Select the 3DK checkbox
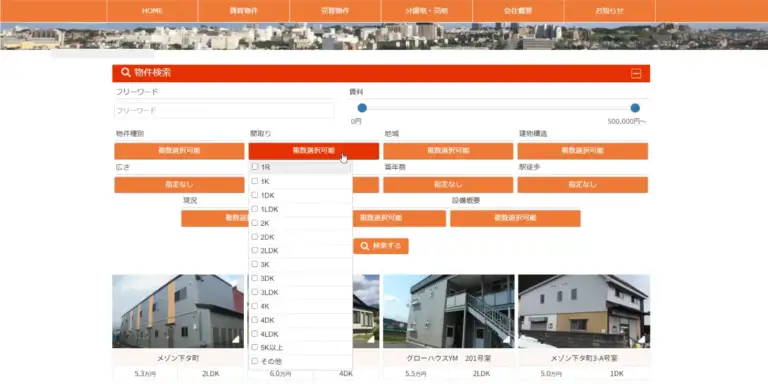 pyautogui.click(x=255, y=278)
